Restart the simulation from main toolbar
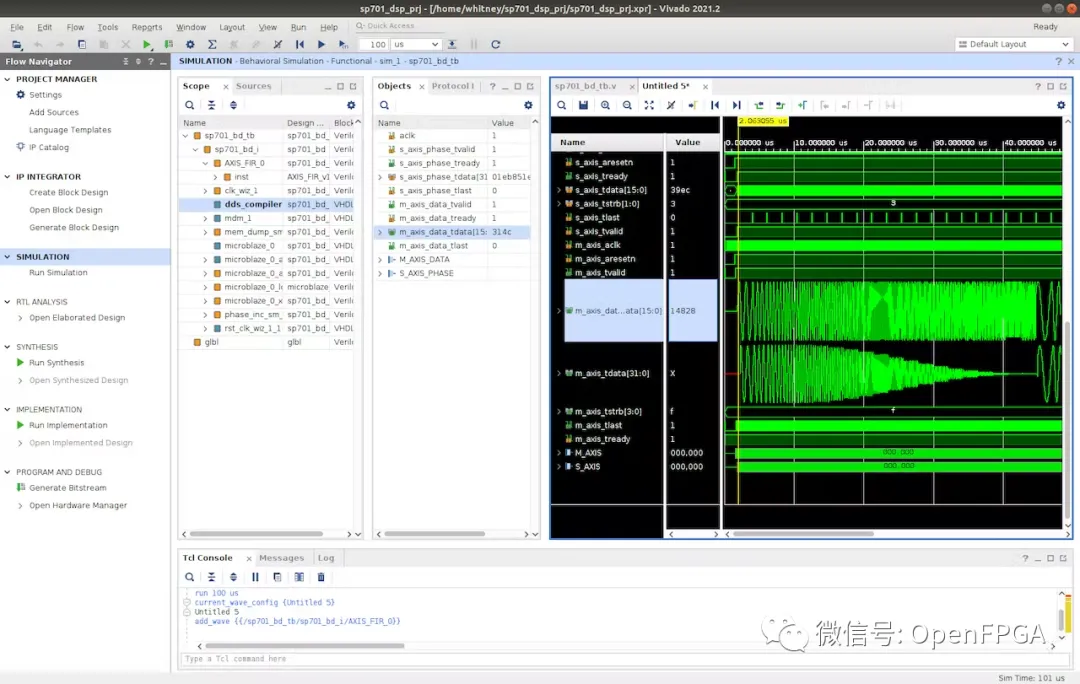Image resolution: width=1080 pixels, height=684 pixels. [300, 44]
